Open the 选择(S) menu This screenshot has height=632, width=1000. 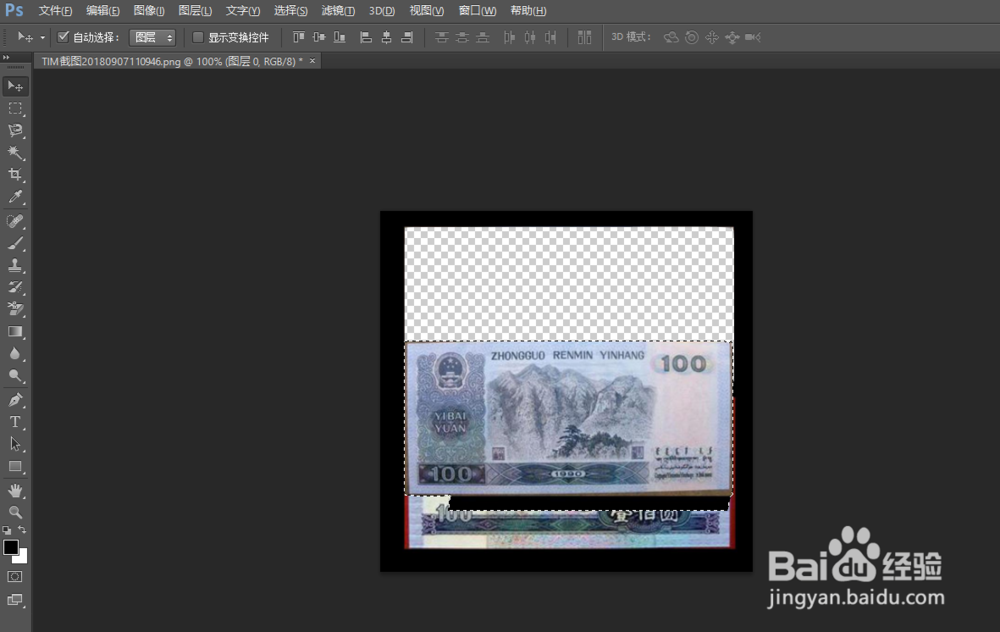click(x=291, y=11)
